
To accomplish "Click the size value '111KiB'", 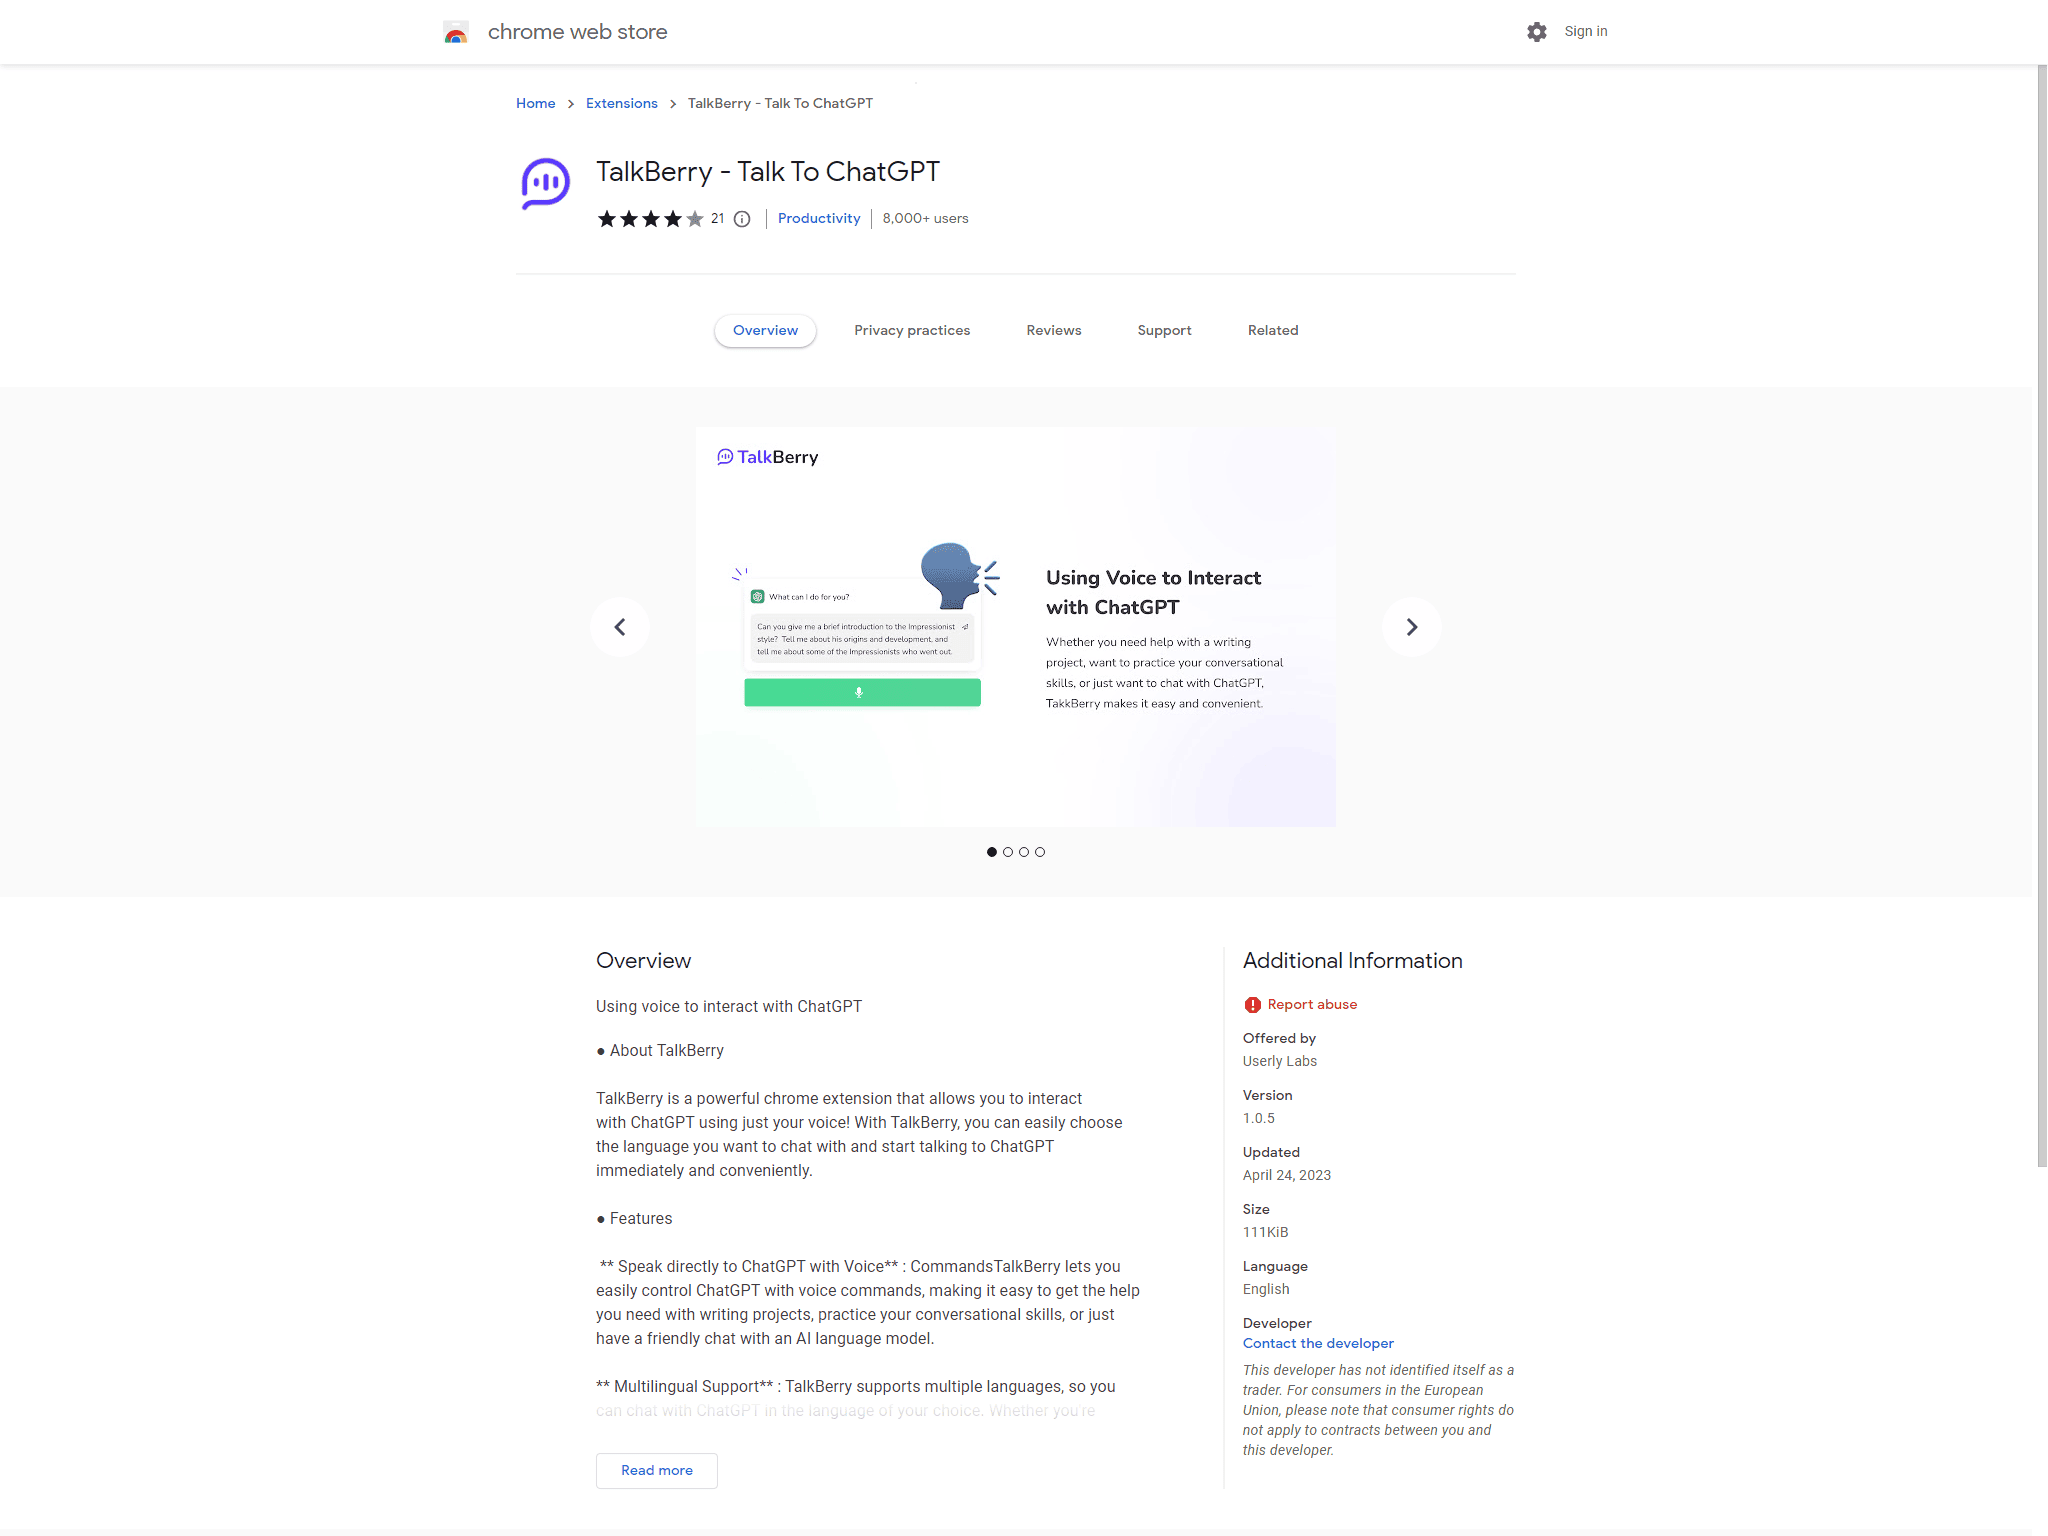I will [x=1266, y=1233].
